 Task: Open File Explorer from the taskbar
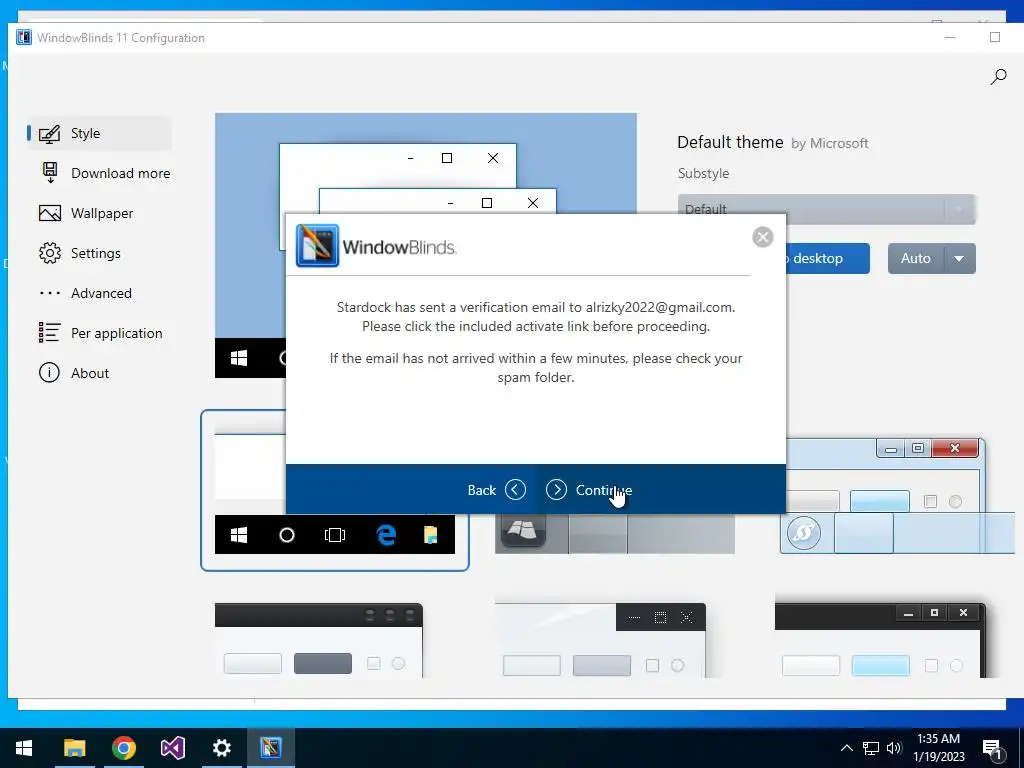(x=74, y=748)
